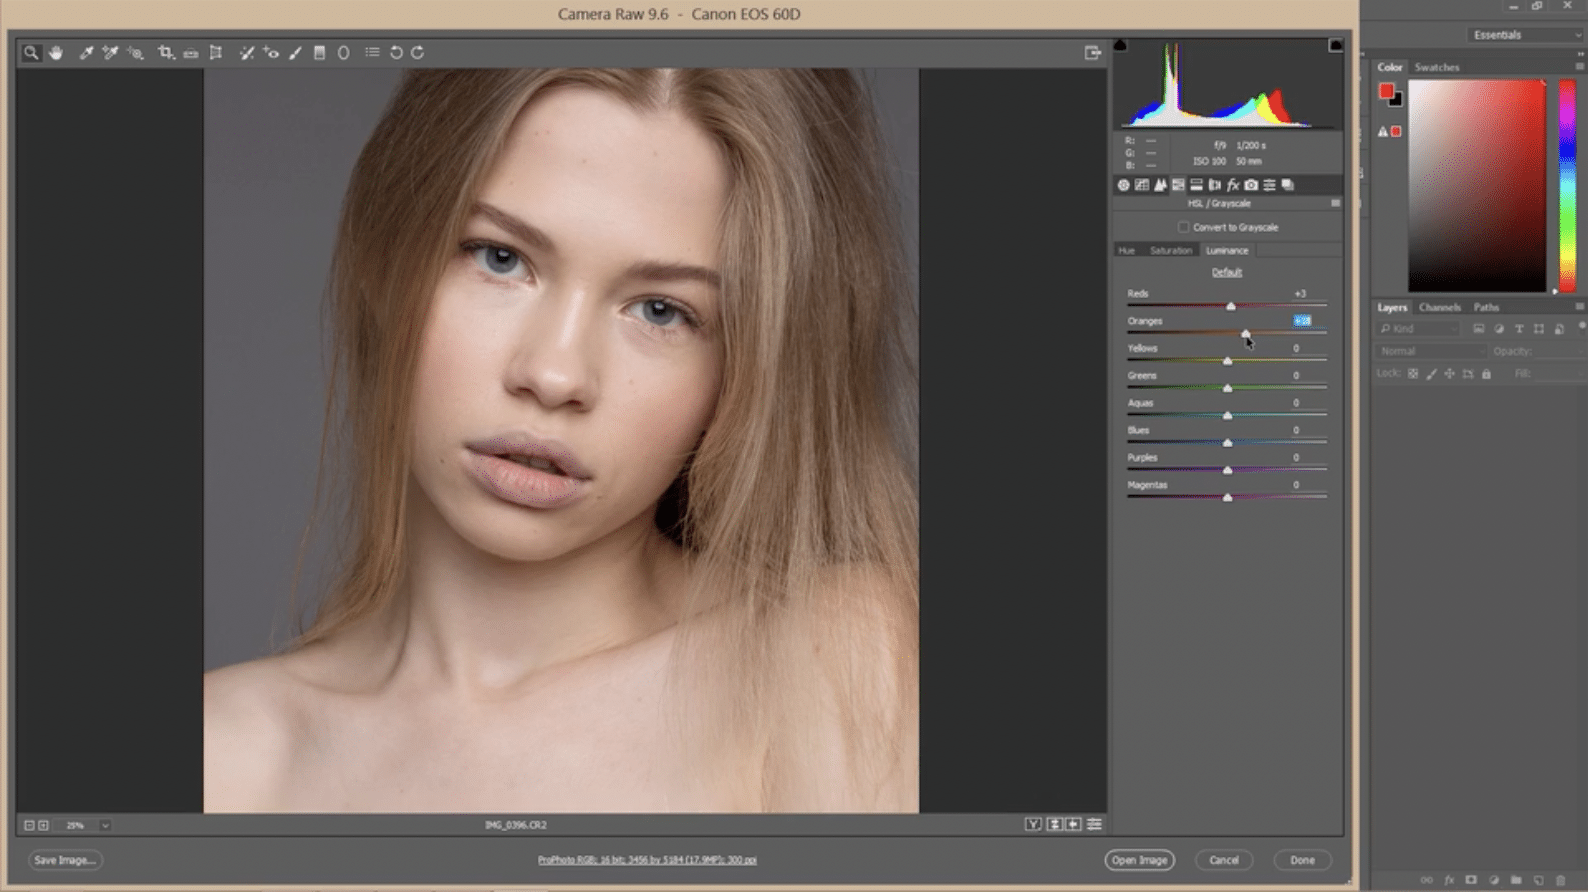Switch to the Swatches tab
1588x892 pixels.
pyautogui.click(x=1437, y=67)
